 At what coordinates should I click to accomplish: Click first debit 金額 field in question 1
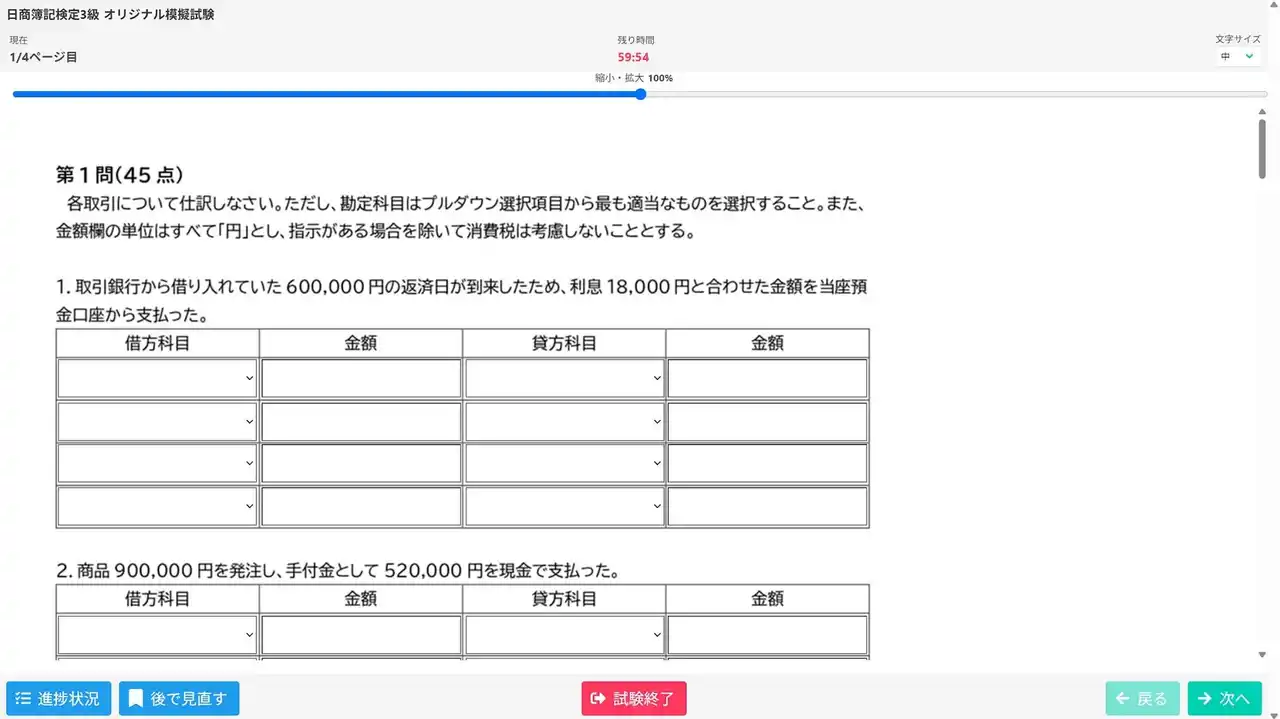tap(361, 379)
